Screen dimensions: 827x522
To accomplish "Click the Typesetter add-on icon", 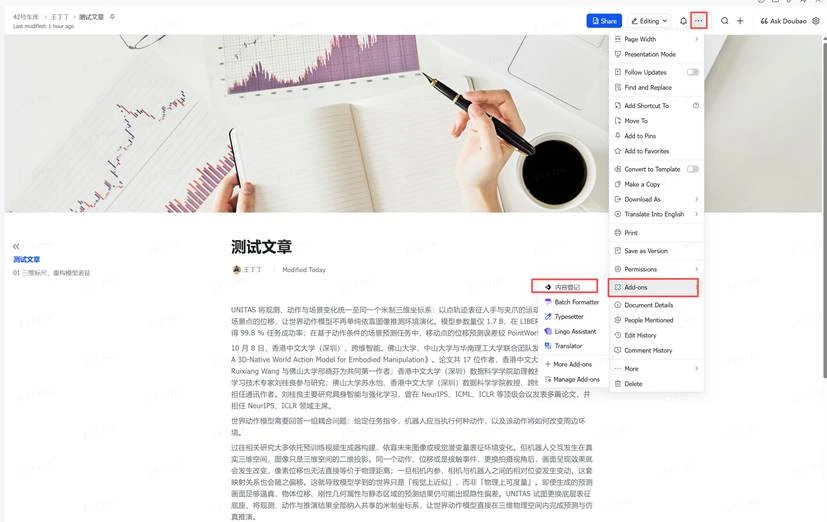I will [x=548, y=317].
